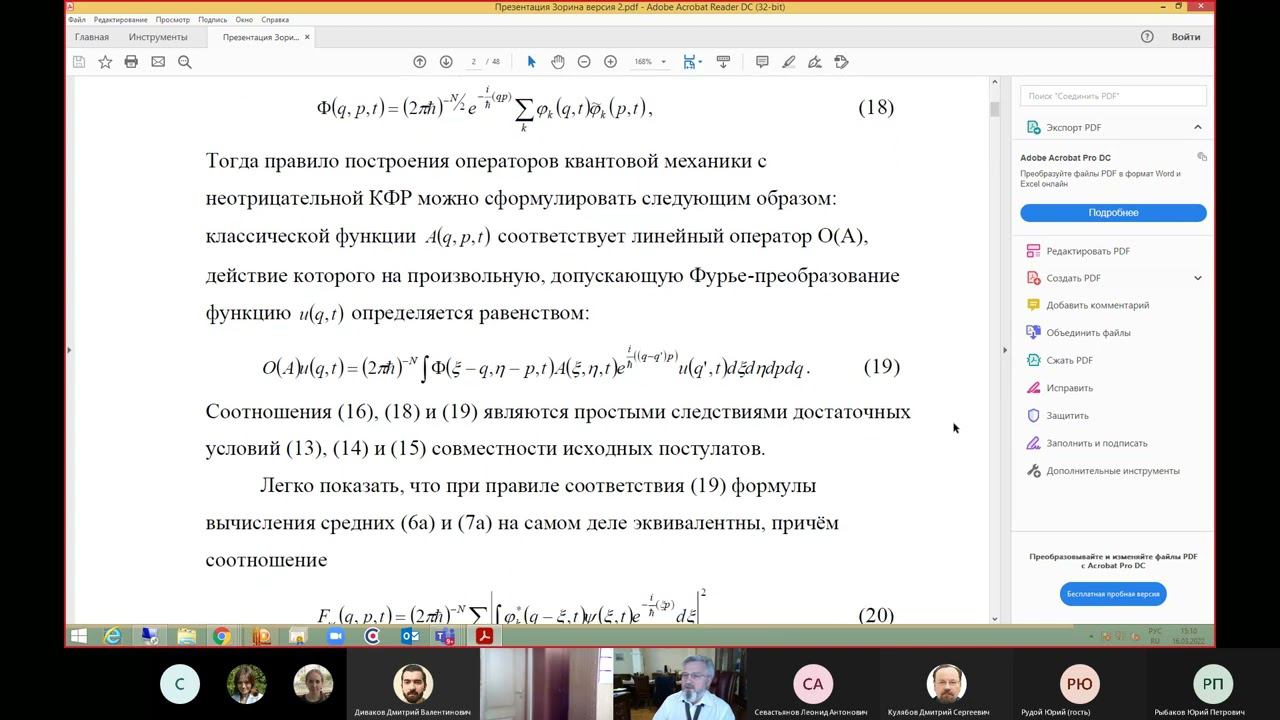1280x720 pixels.
Task: Open the help question mark icon
Action: pos(1147,37)
